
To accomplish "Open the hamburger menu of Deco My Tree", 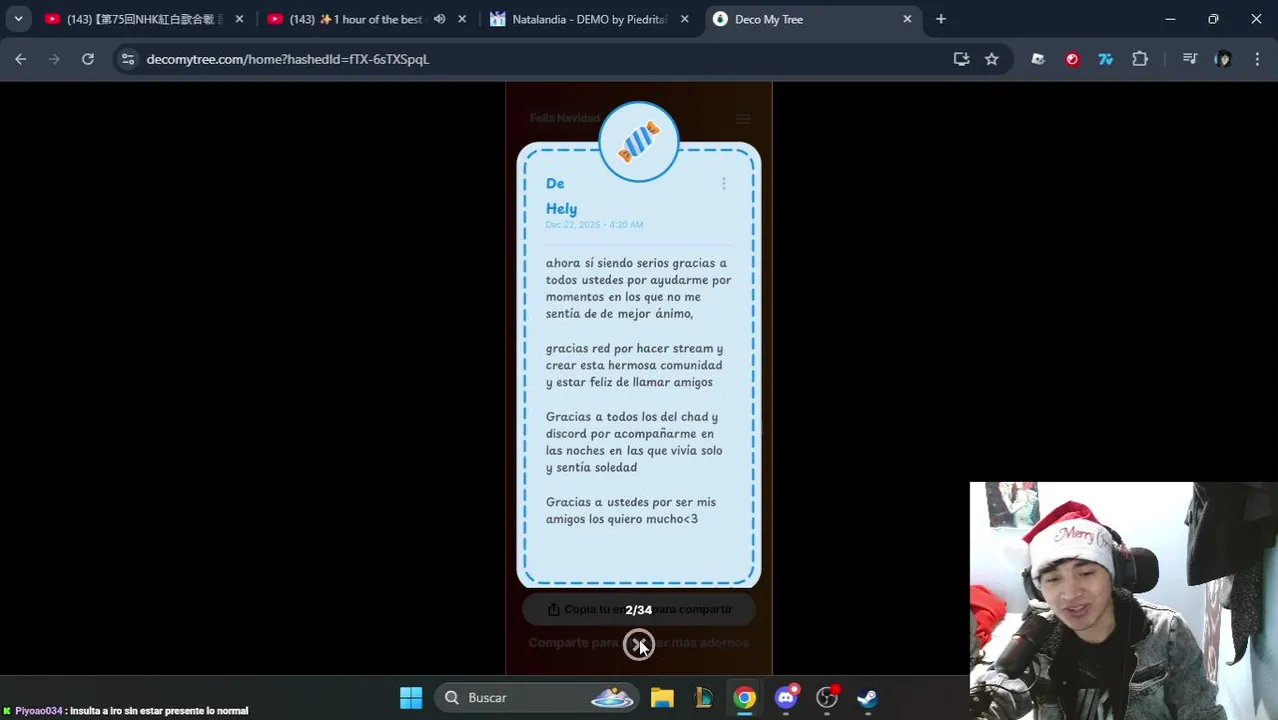I will (743, 119).
